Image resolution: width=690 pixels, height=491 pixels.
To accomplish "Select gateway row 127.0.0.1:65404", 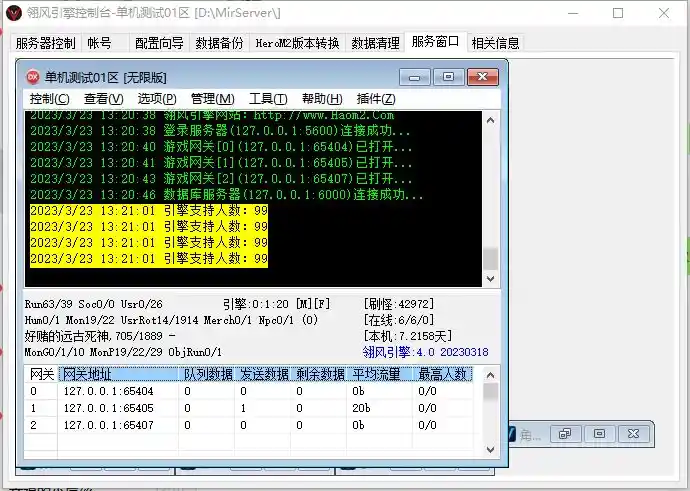I will tap(249, 391).
